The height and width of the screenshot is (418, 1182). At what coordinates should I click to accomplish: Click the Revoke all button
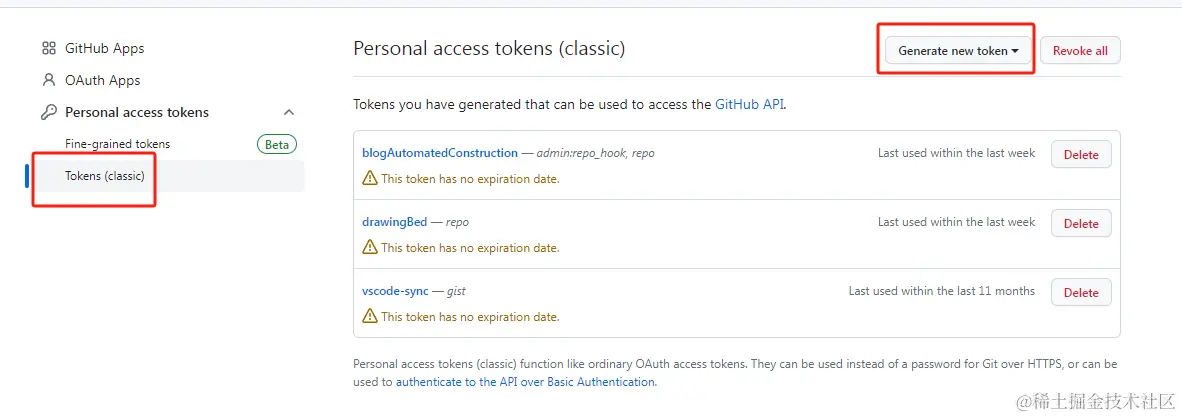point(1080,51)
